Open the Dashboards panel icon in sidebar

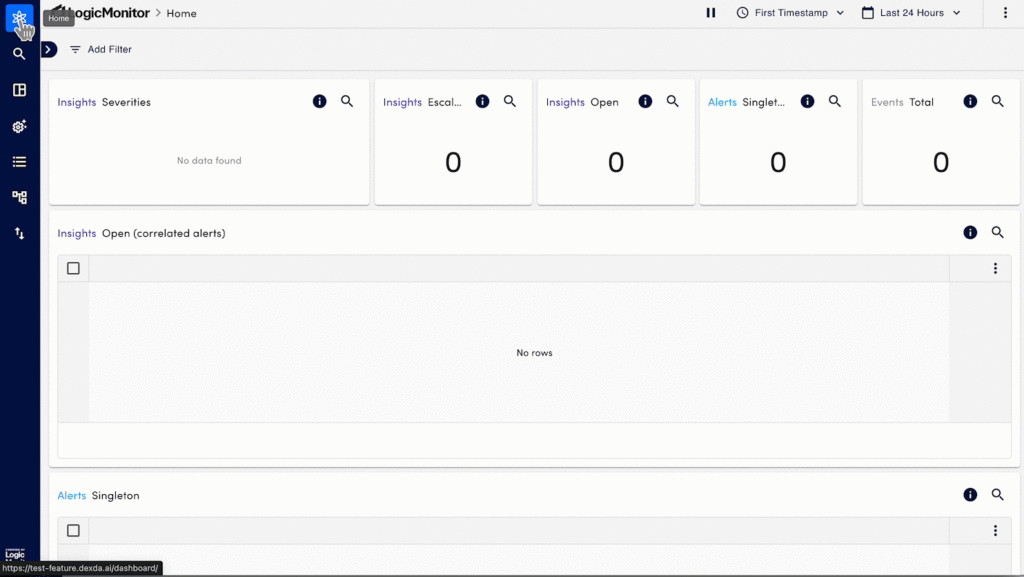click(x=18, y=90)
